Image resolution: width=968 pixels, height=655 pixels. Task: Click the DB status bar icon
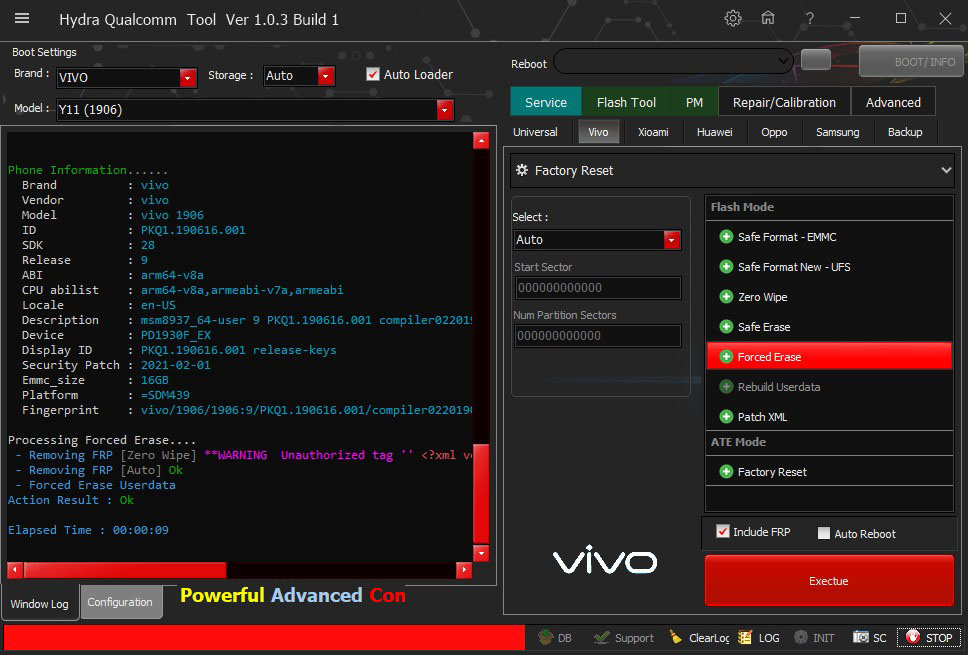[x=555, y=637]
